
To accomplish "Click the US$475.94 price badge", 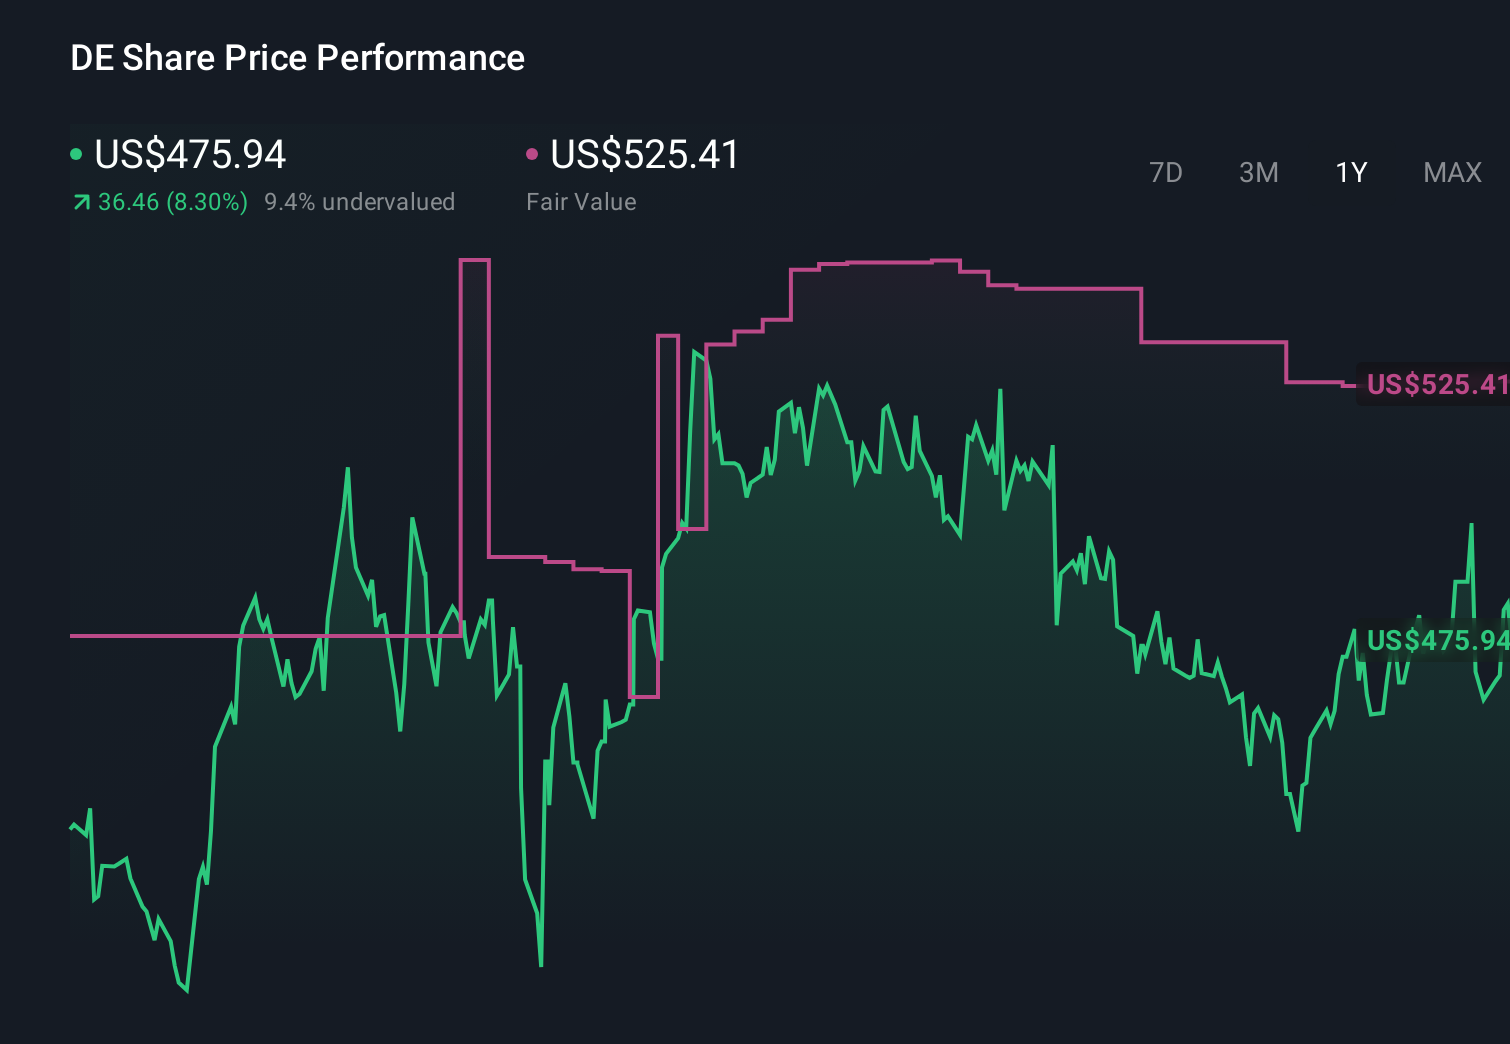I will (1435, 640).
